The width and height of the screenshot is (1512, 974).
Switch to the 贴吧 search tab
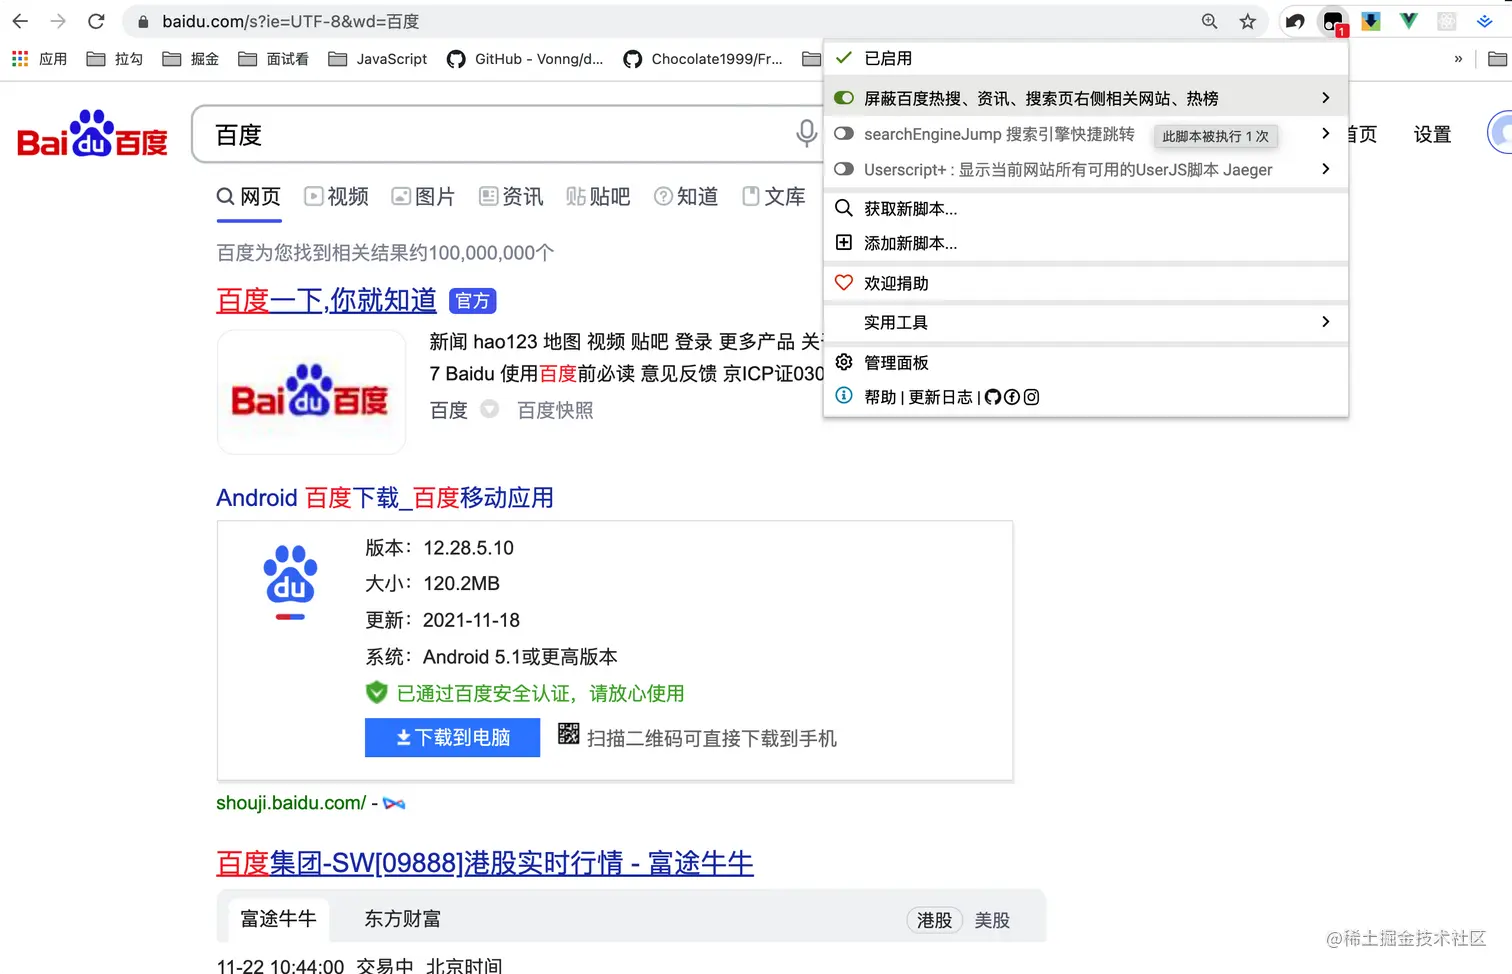[598, 197]
